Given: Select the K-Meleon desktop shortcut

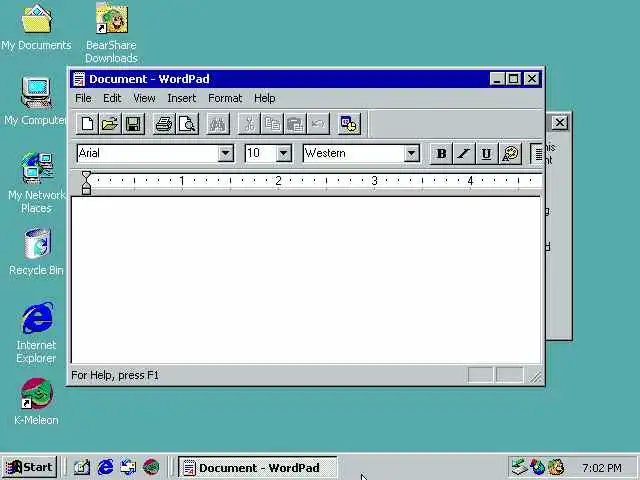Looking at the screenshot, I should point(36,402).
